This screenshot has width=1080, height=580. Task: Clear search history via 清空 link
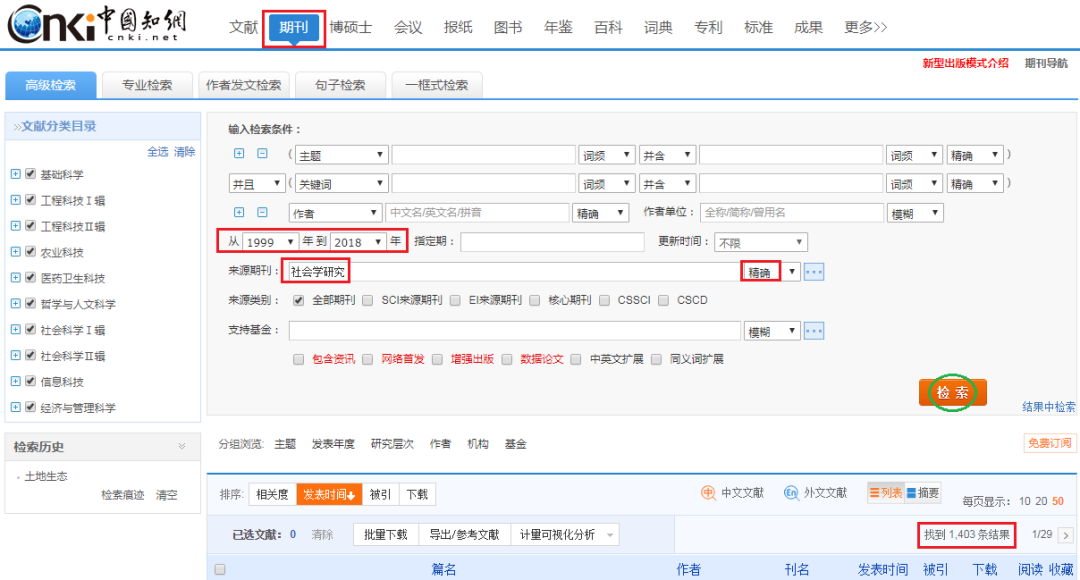(169, 495)
